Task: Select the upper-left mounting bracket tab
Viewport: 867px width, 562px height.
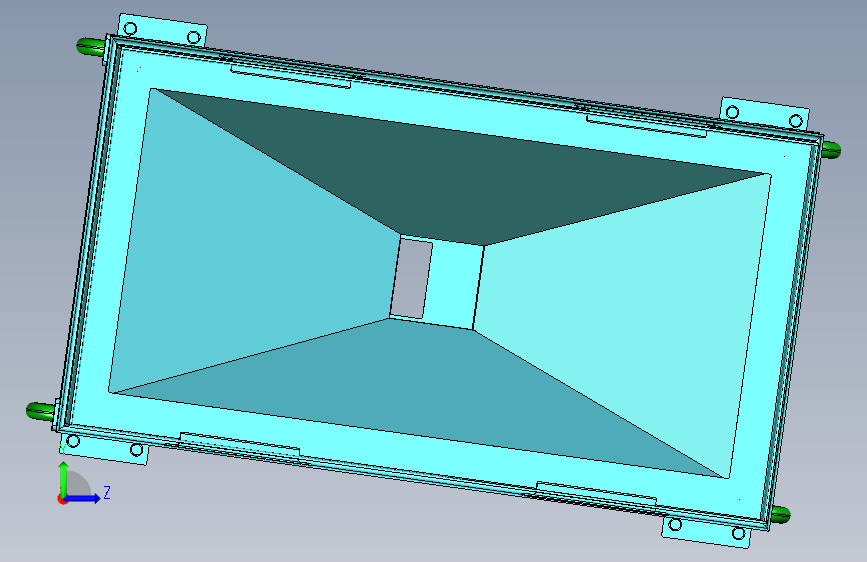Action: [x=163, y=32]
